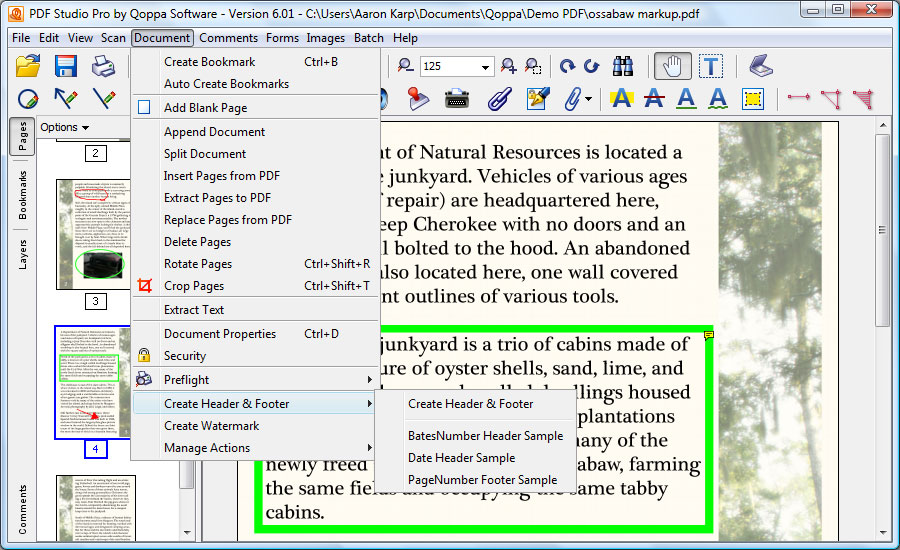900x550 pixels.
Task: Choose Append Document
Action: pyautogui.click(x=255, y=132)
